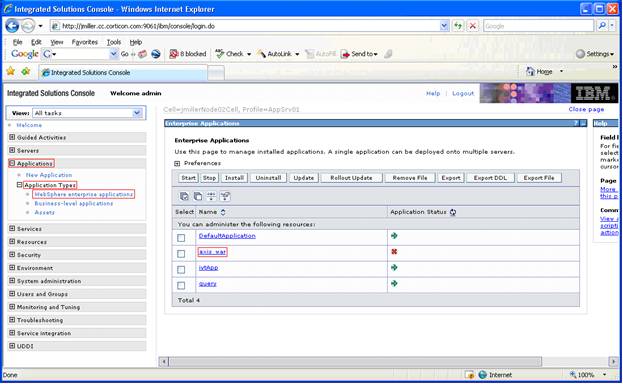Expand the UDDI navigation node

pos(12,346)
